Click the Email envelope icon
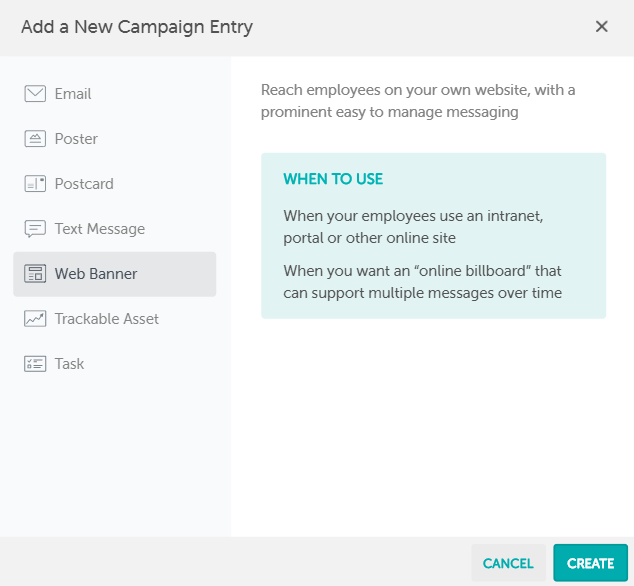 (35, 94)
